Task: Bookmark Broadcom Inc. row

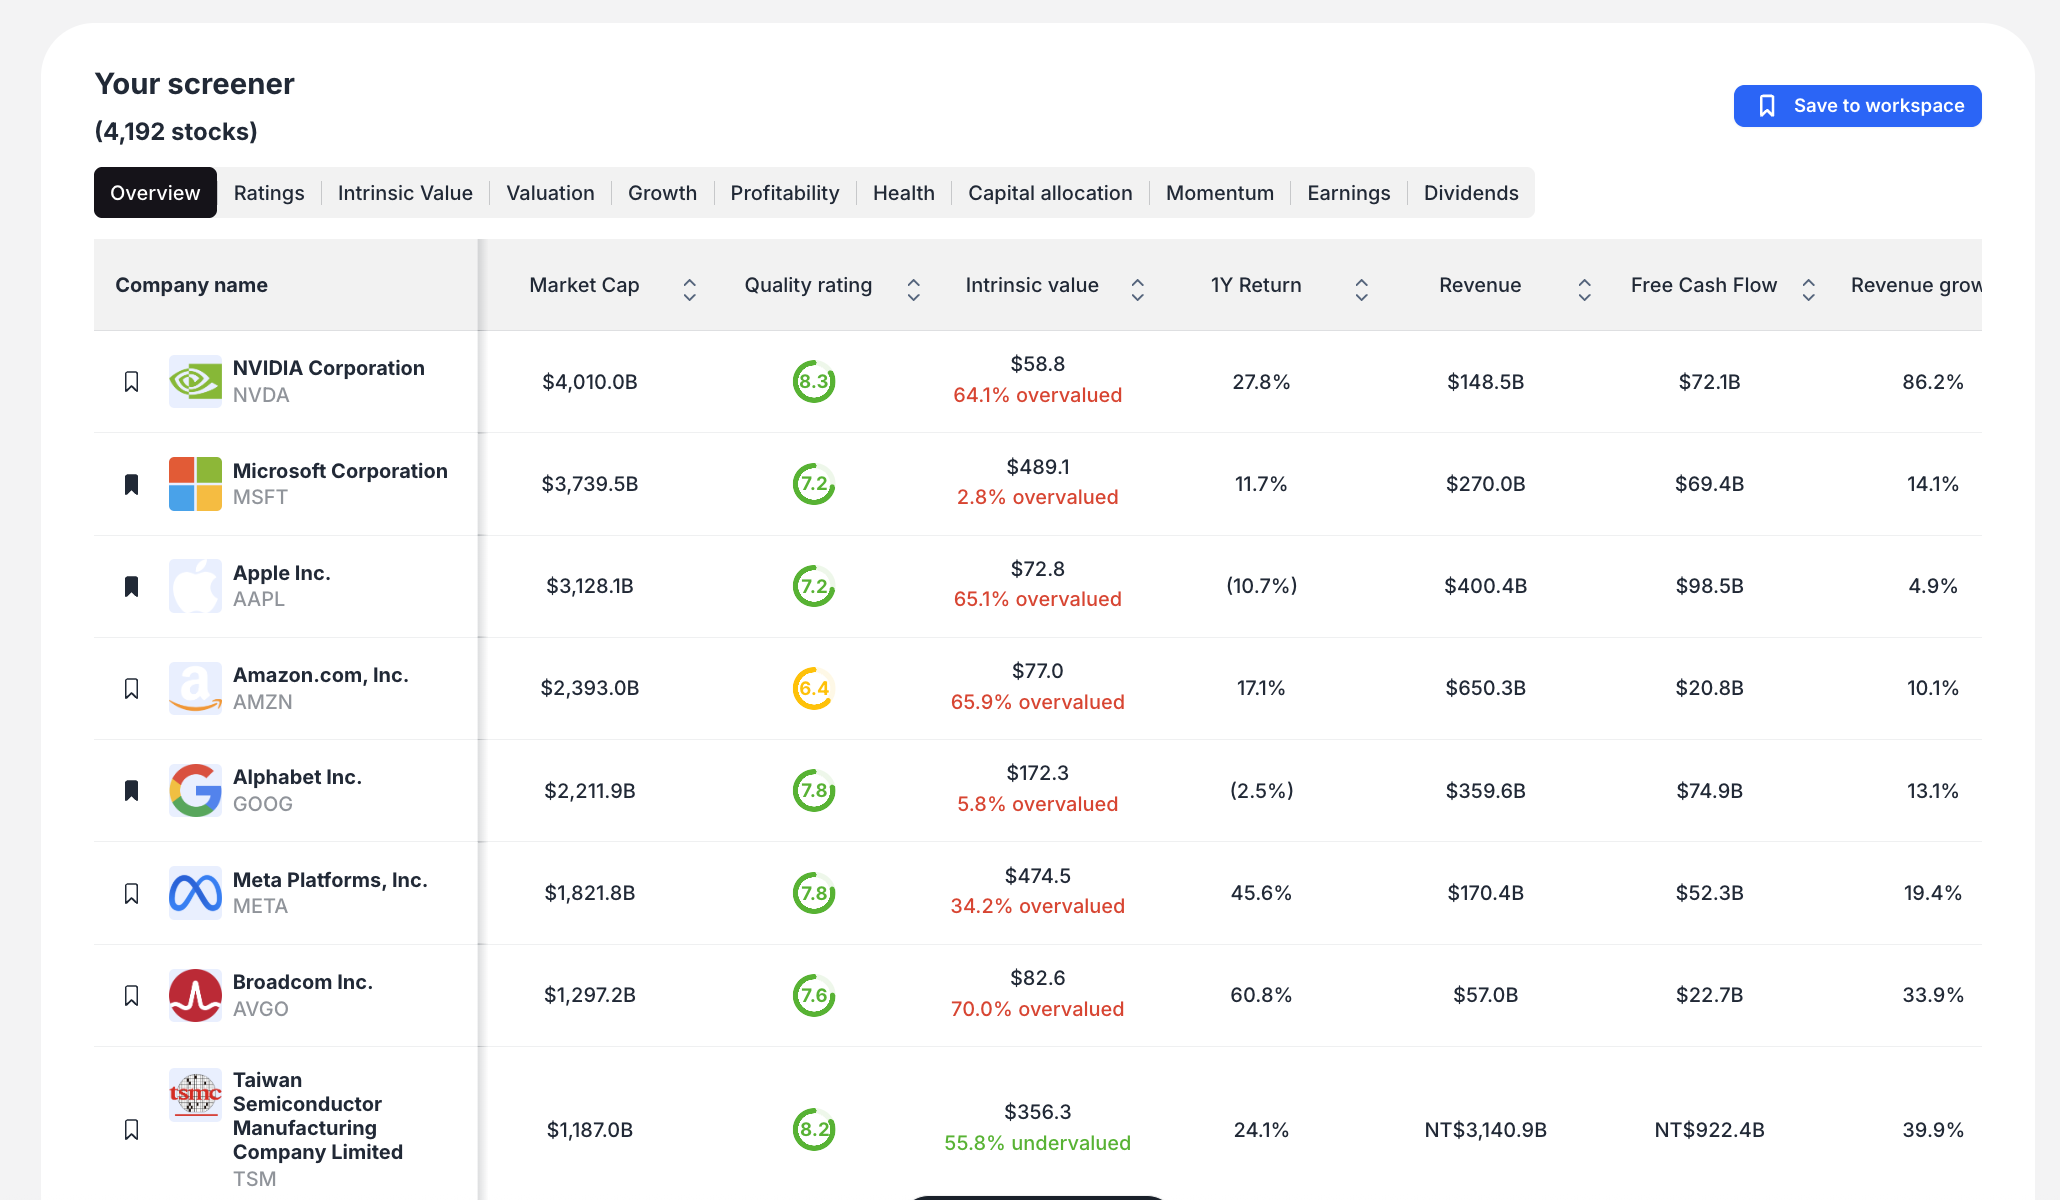Action: pyautogui.click(x=131, y=995)
